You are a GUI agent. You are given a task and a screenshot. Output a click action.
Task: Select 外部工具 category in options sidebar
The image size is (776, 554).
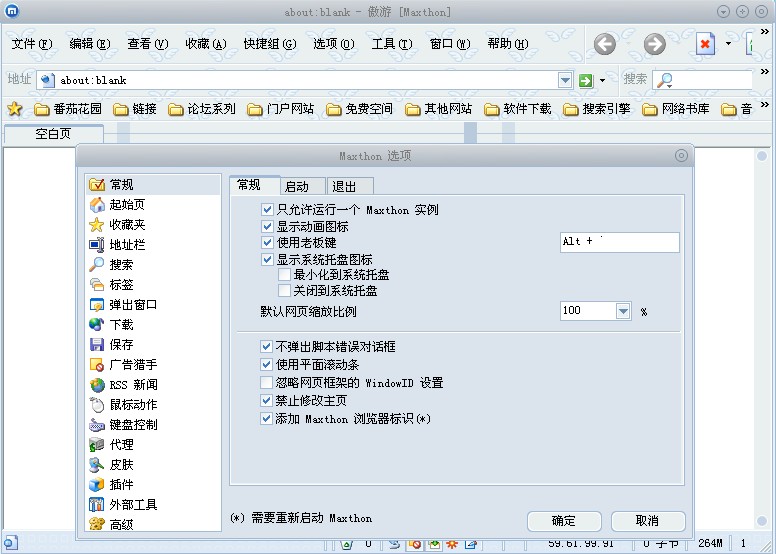pos(153,504)
